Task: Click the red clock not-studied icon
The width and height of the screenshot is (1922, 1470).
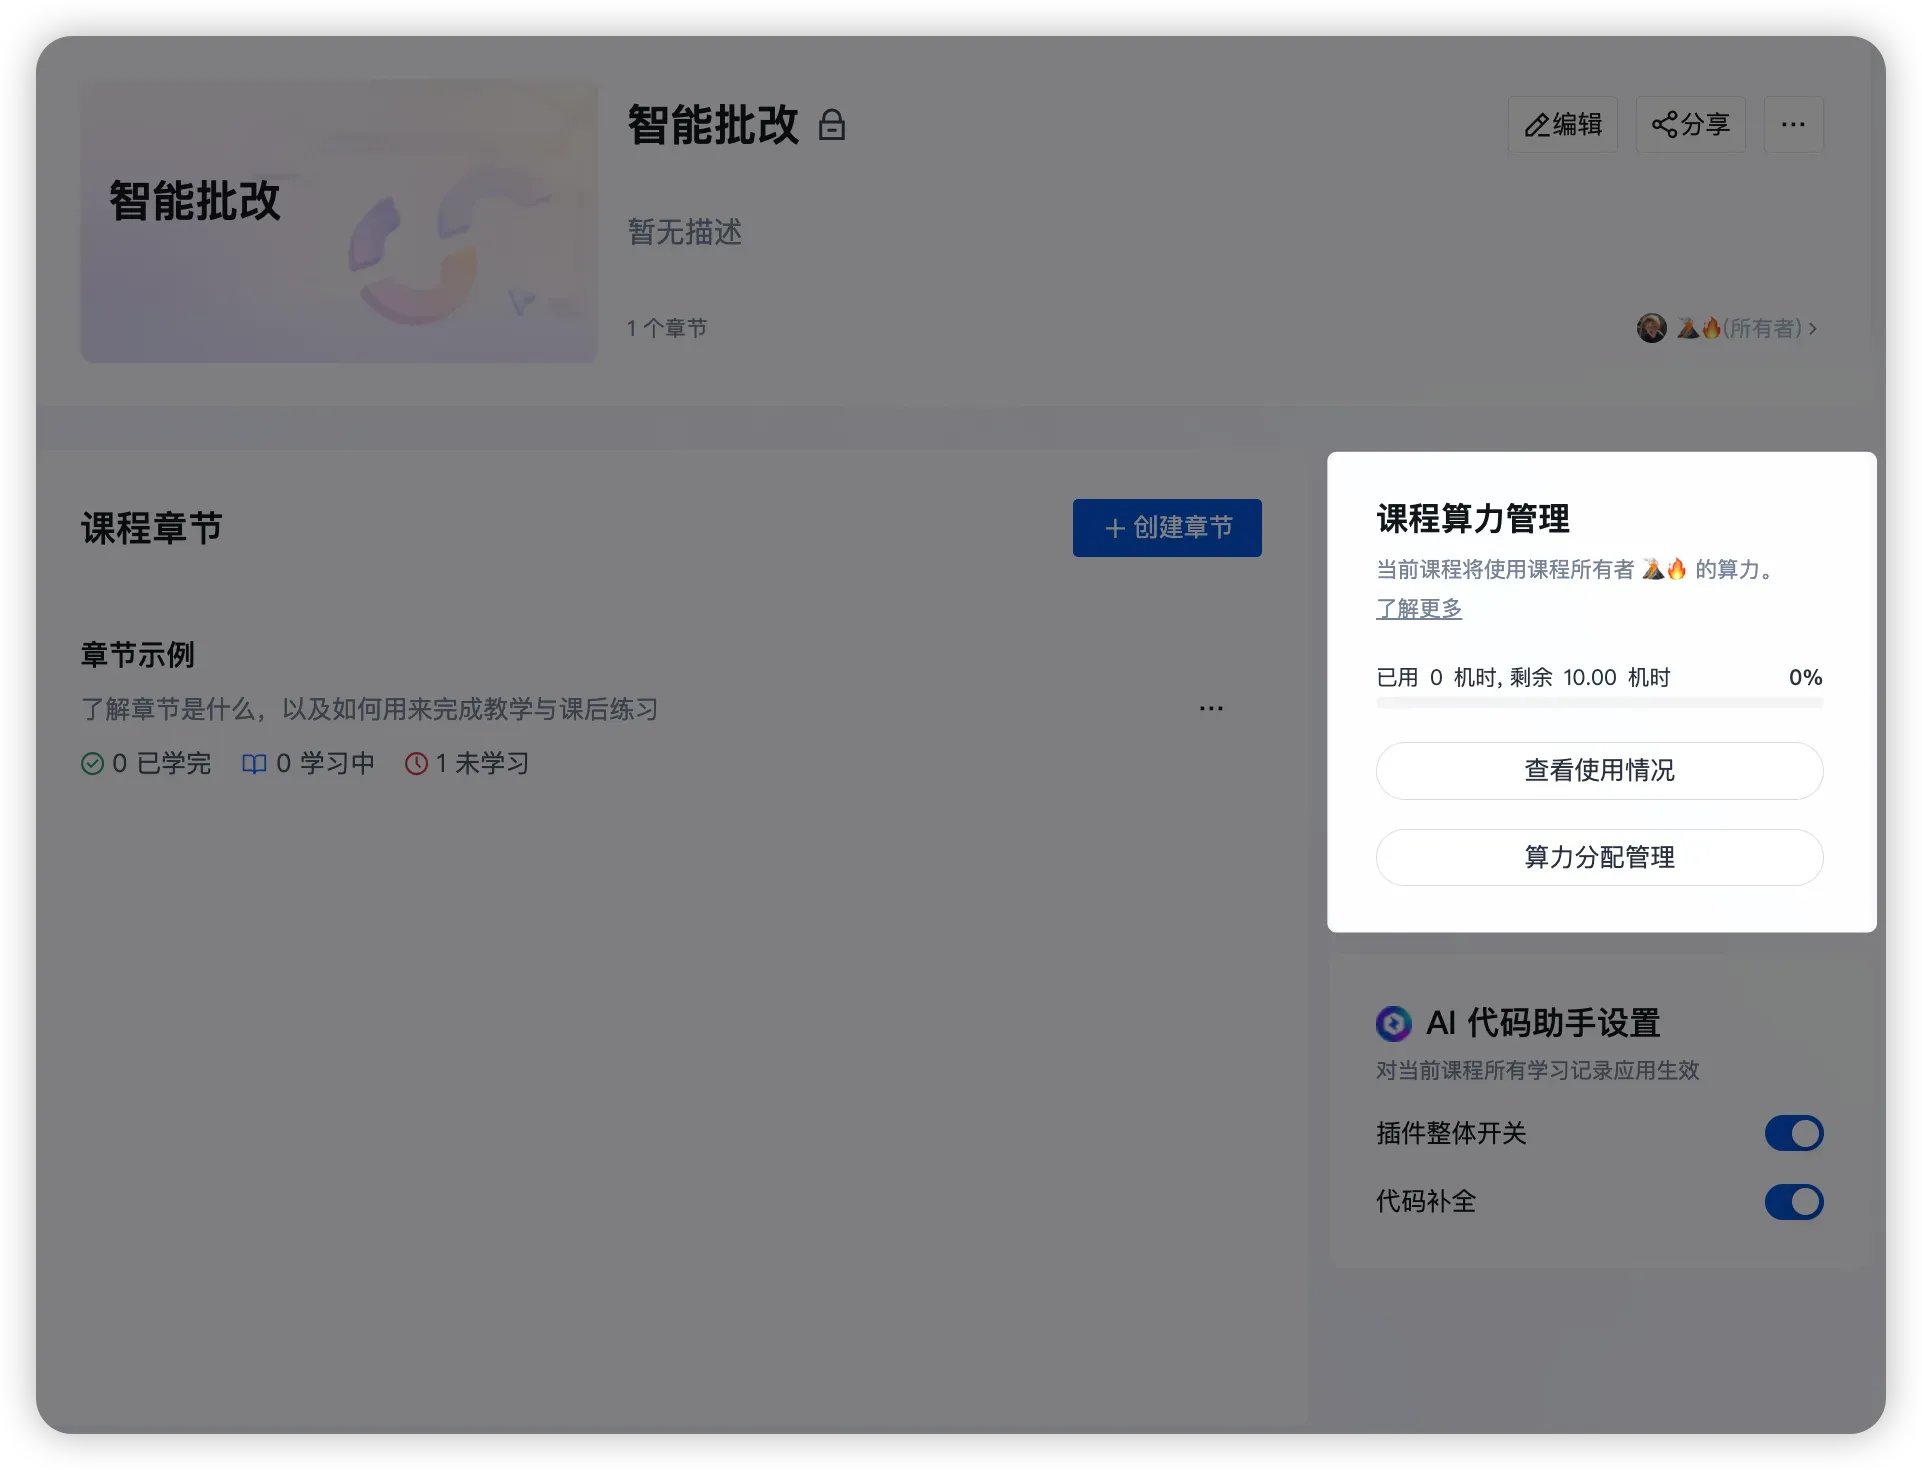Action: click(416, 764)
